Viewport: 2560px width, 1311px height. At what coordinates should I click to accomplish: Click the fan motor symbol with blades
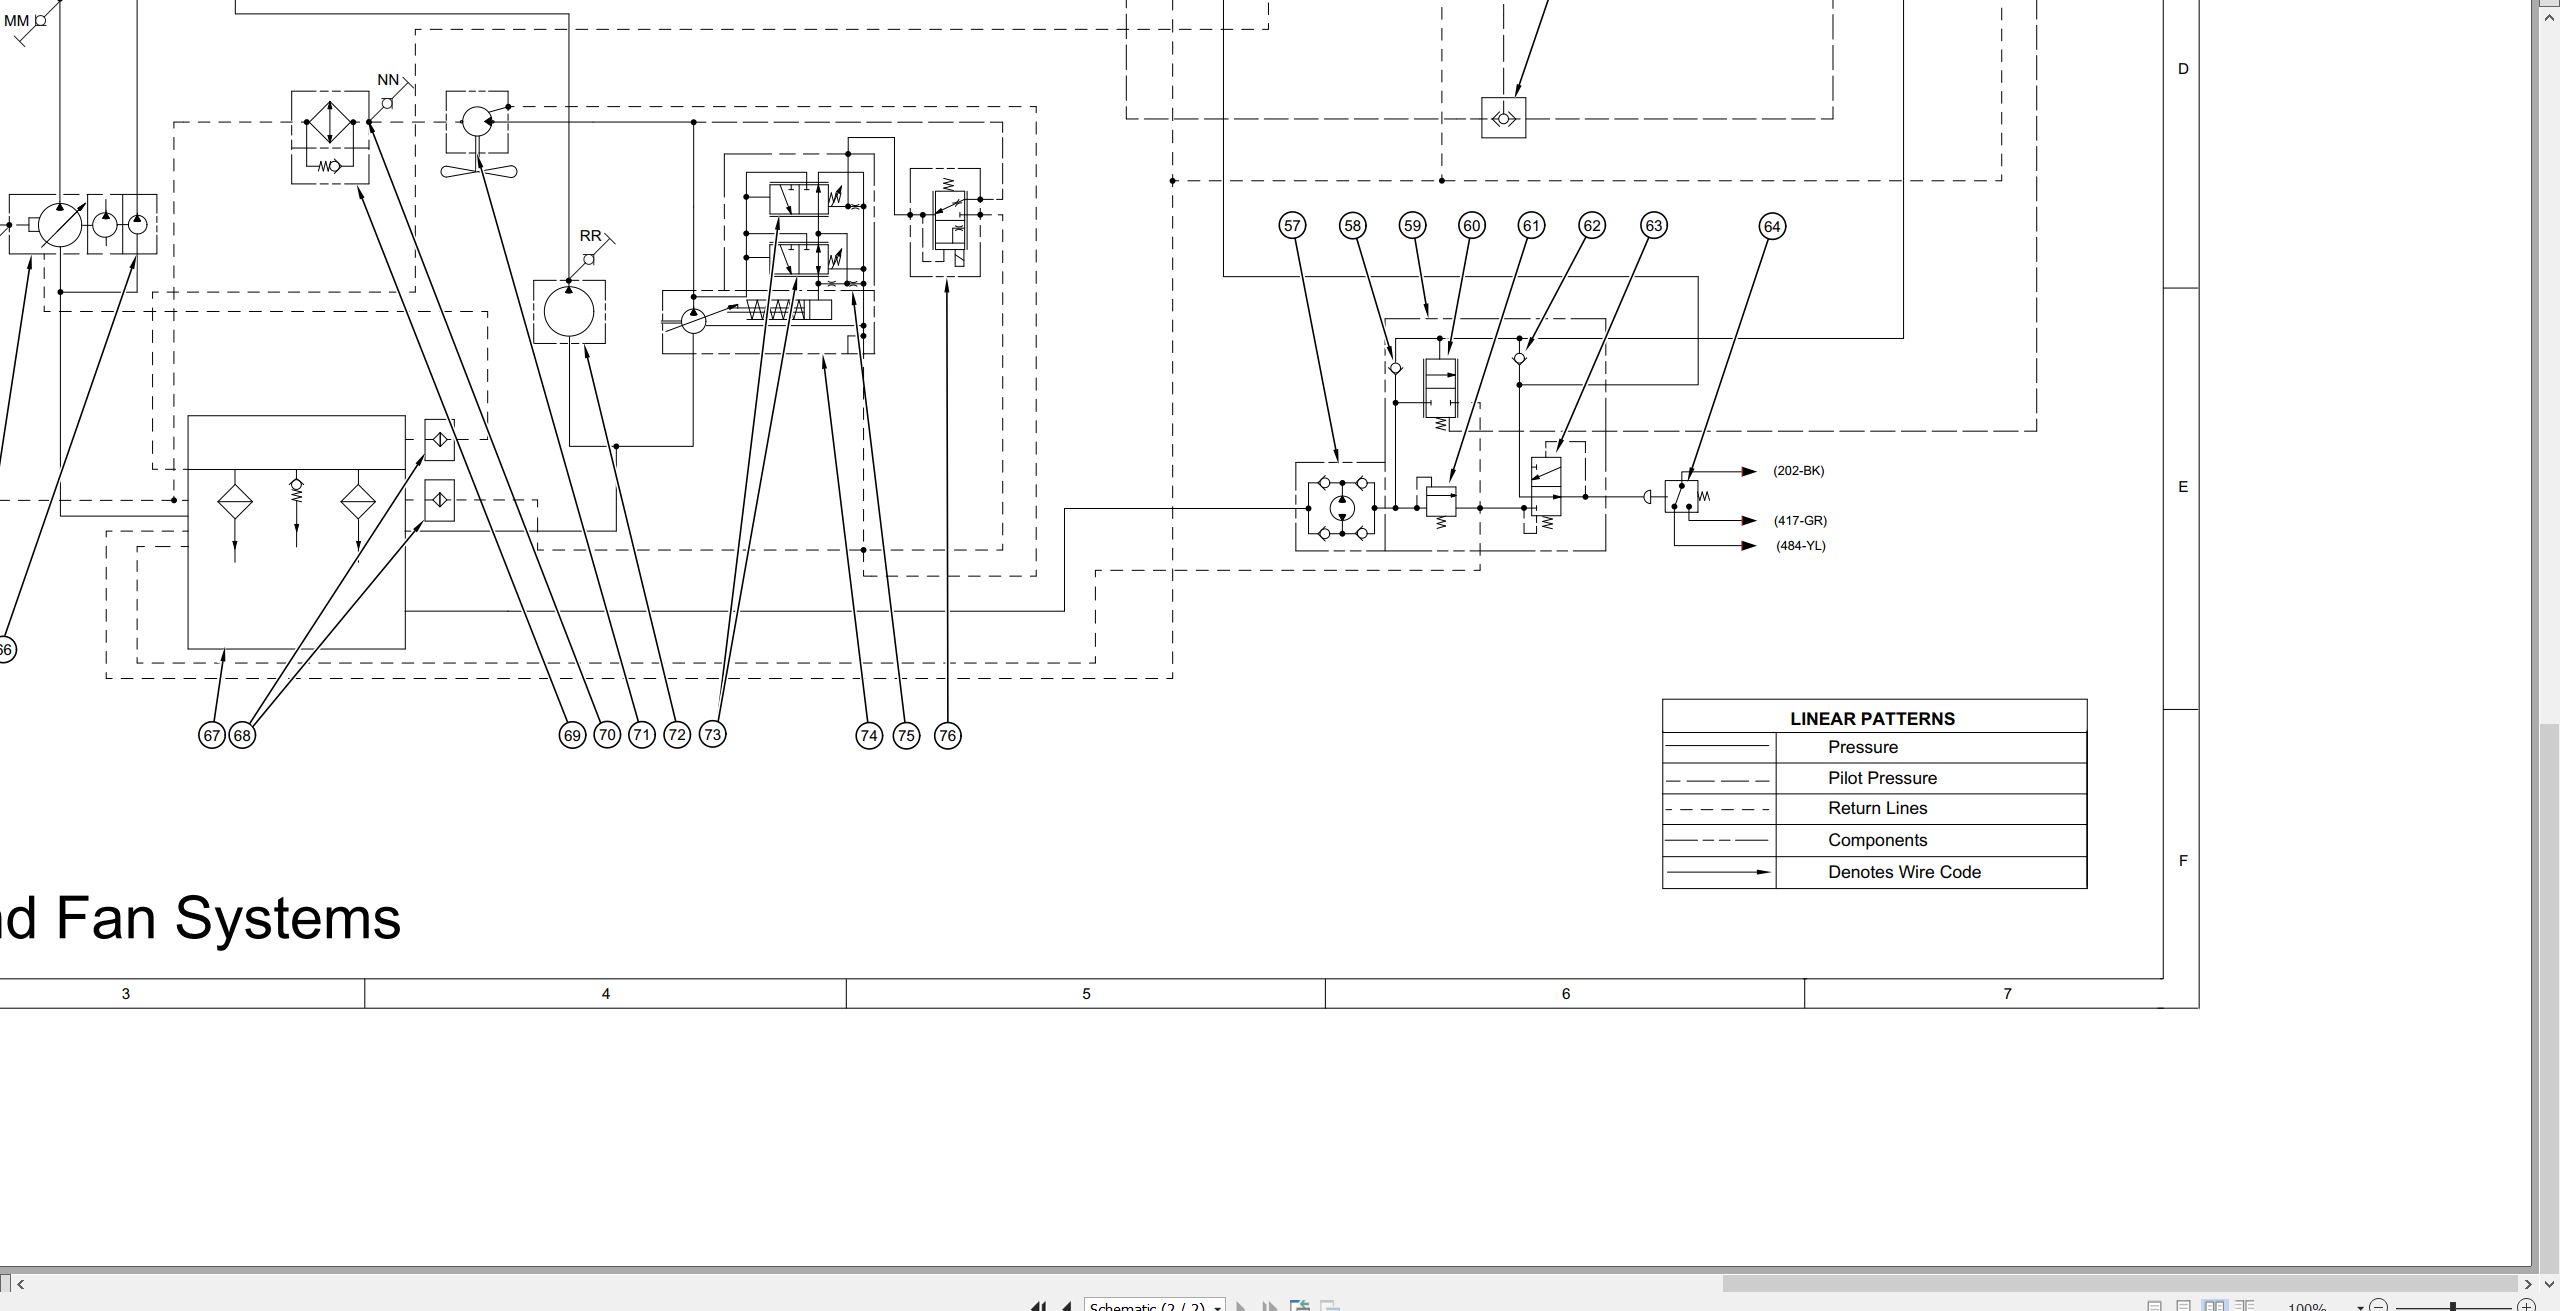coord(479,135)
